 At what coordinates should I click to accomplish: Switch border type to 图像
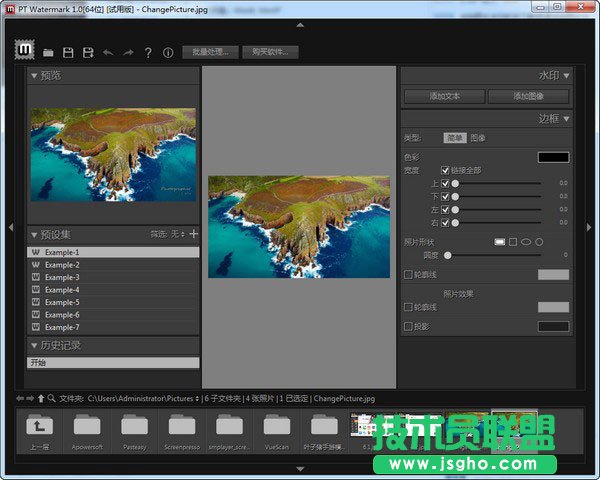(x=478, y=137)
